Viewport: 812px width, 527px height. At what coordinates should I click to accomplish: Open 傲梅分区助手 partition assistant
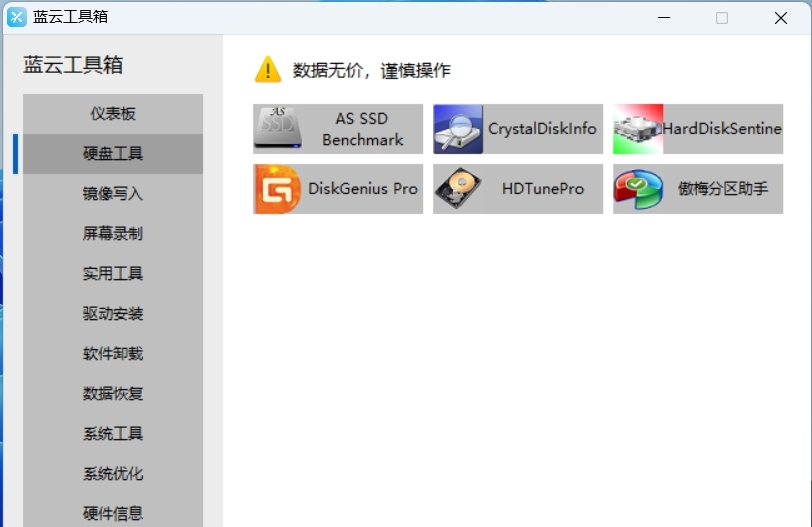click(x=698, y=189)
